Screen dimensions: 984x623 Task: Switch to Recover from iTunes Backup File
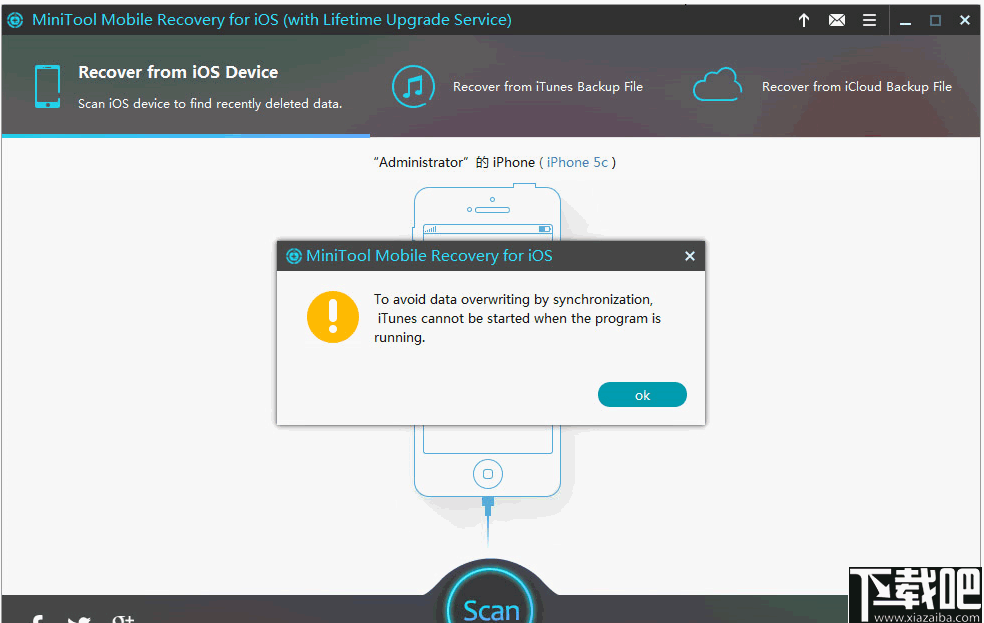(547, 86)
